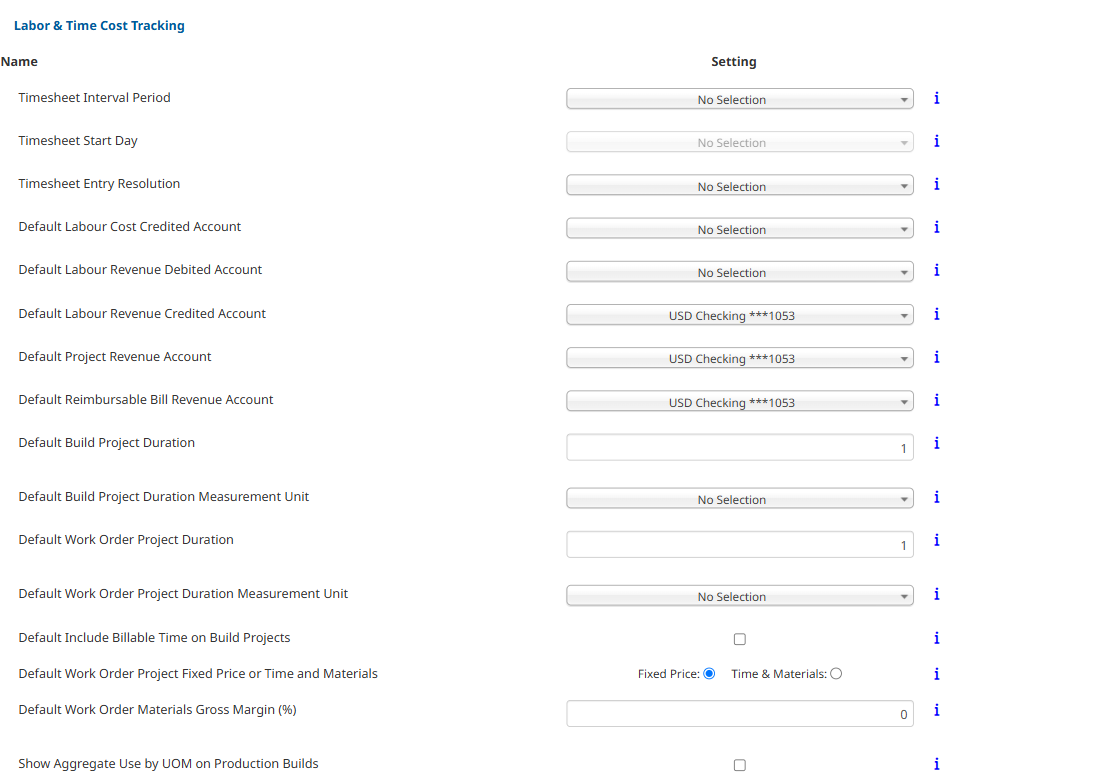View info for Default Work Order Project Duration
Image resolution: width=1105 pixels, height=781 pixels.
click(937, 540)
